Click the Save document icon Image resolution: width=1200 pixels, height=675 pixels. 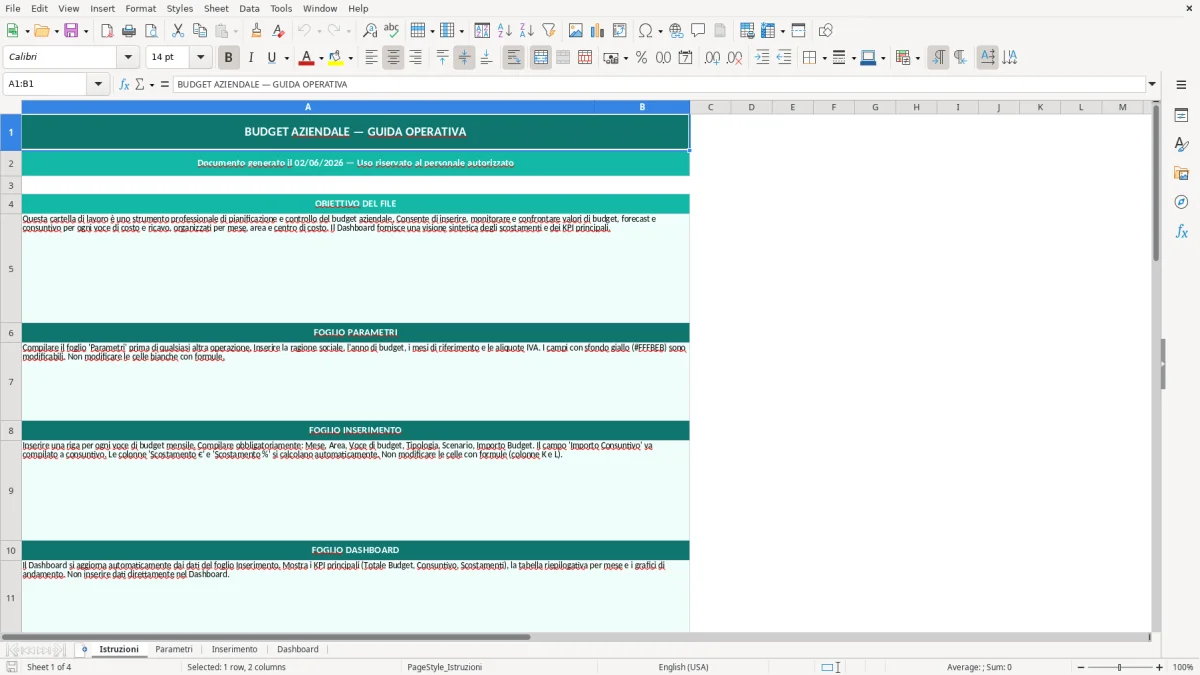pyautogui.click(x=71, y=31)
